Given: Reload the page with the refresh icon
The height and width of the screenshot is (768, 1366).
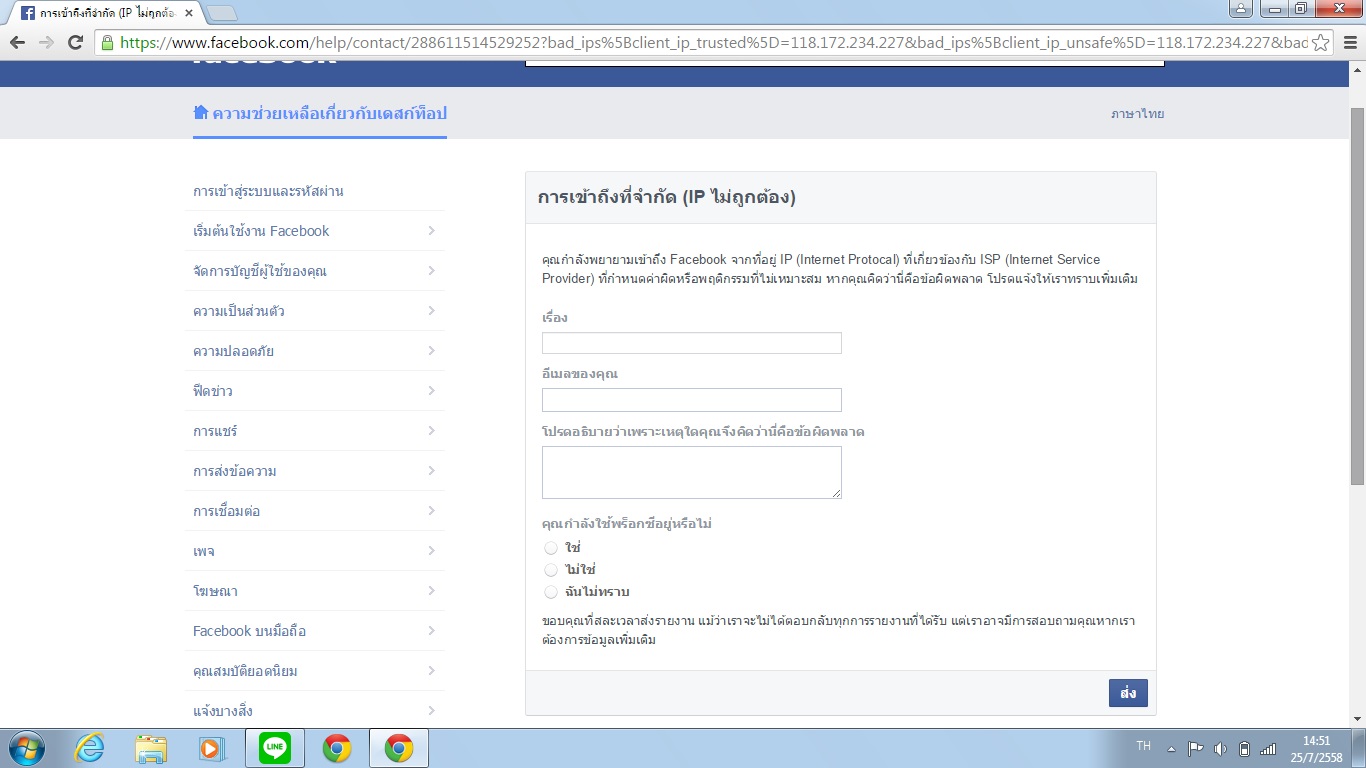Looking at the screenshot, I should (75, 42).
